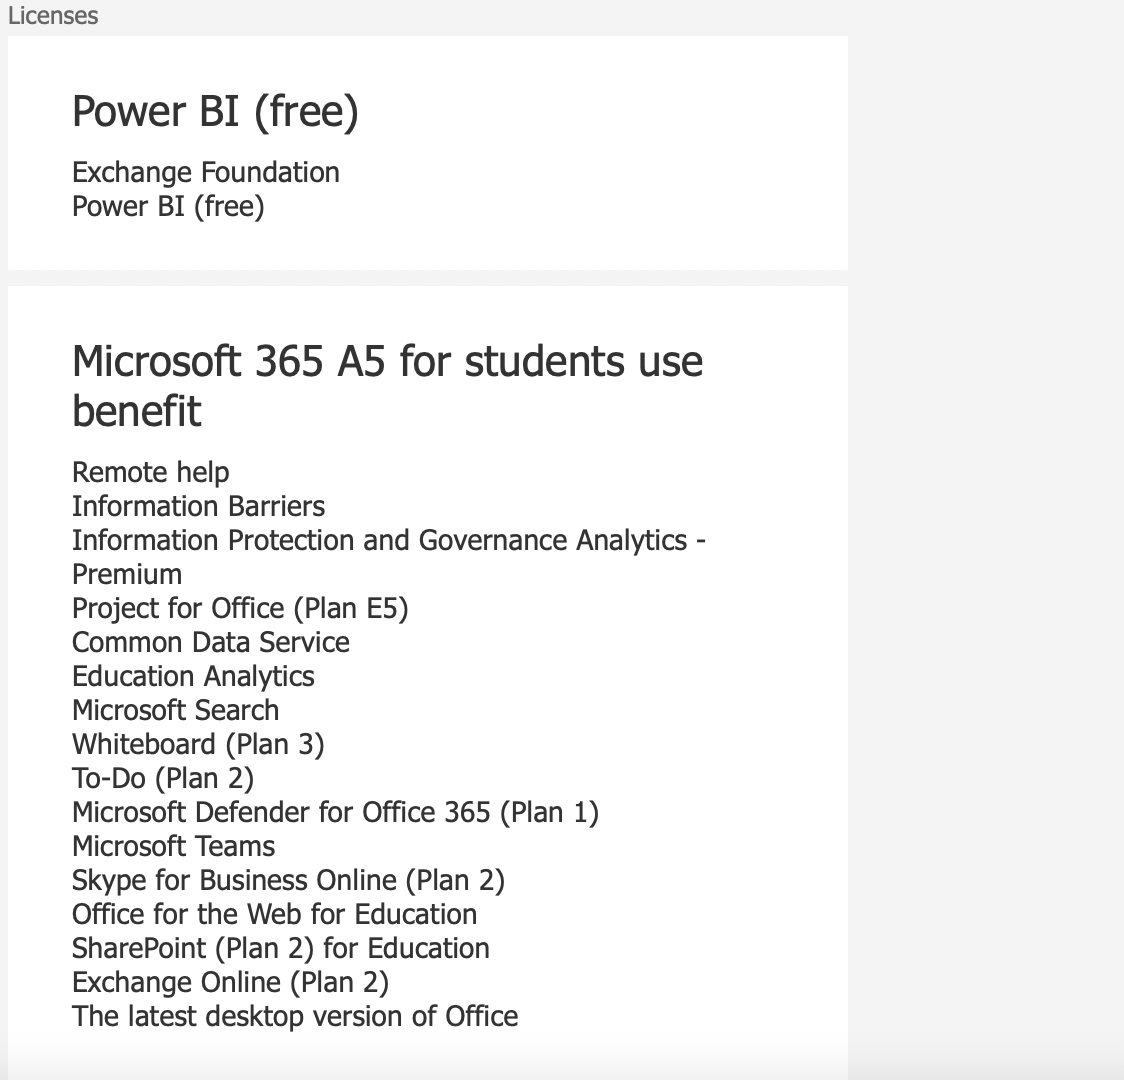Click the Remote help item

coord(151,472)
